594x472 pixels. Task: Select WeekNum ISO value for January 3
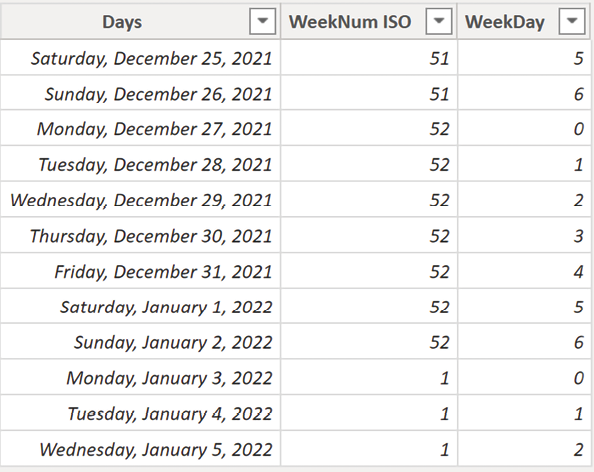tap(369, 377)
